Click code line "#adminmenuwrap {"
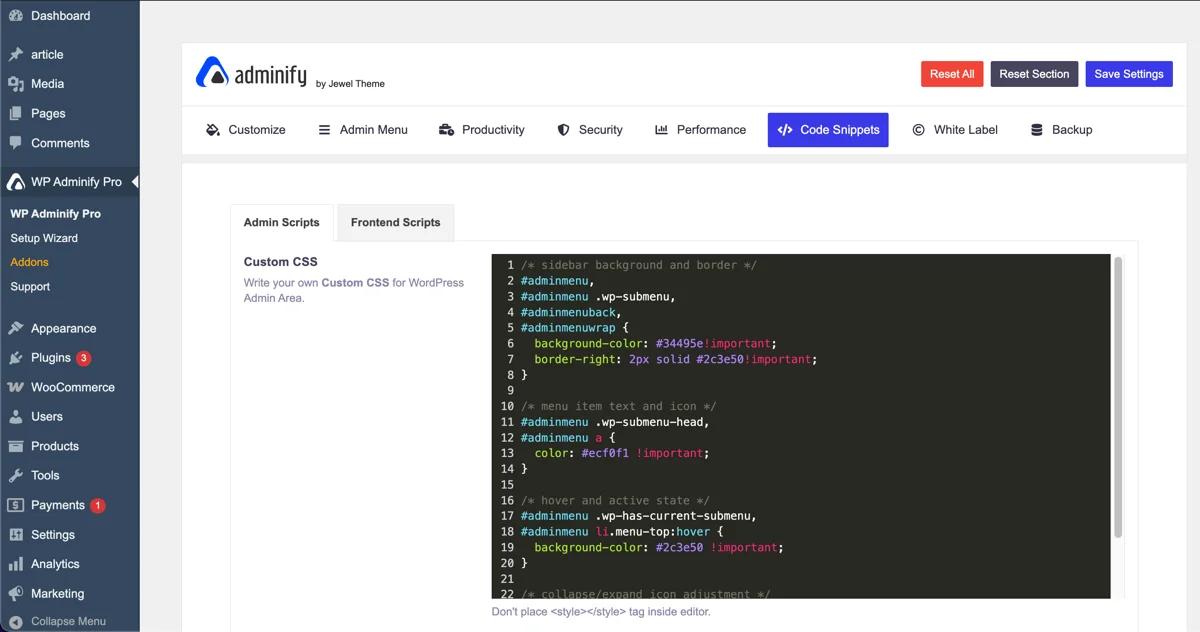1200x632 pixels. pos(575,328)
